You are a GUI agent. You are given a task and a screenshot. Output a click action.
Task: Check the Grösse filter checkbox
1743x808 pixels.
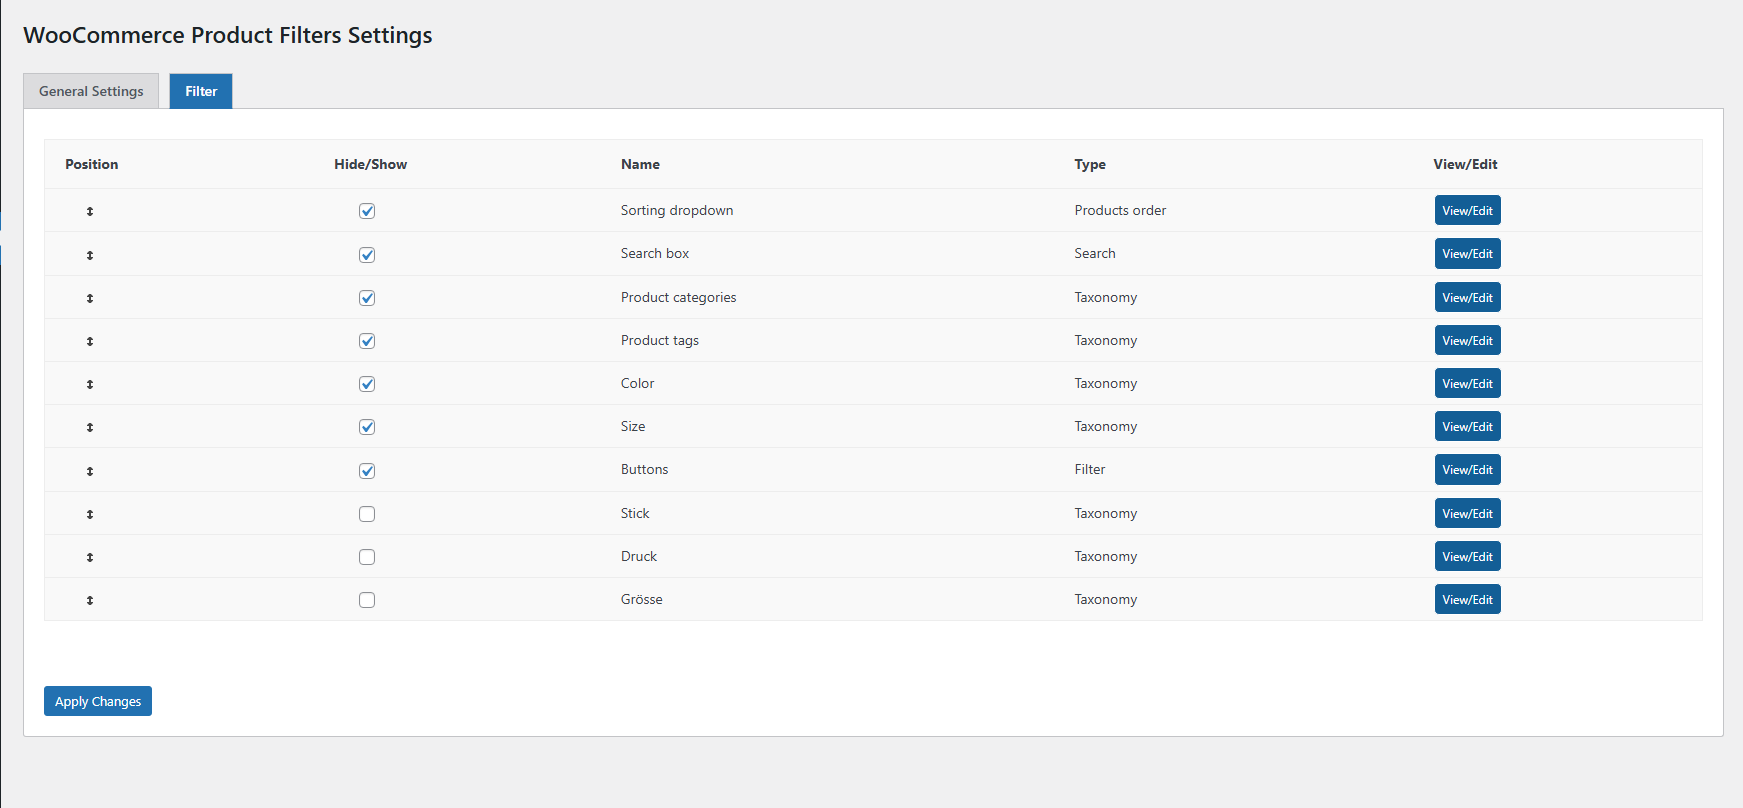click(x=367, y=600)
